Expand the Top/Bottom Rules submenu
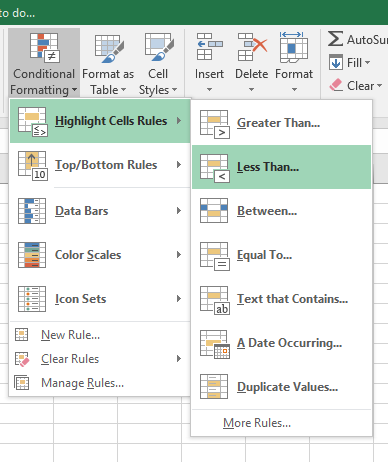Image resolution: width=388 pixels, height=462 pixels. pyautogui.click(x=100, y=165)
